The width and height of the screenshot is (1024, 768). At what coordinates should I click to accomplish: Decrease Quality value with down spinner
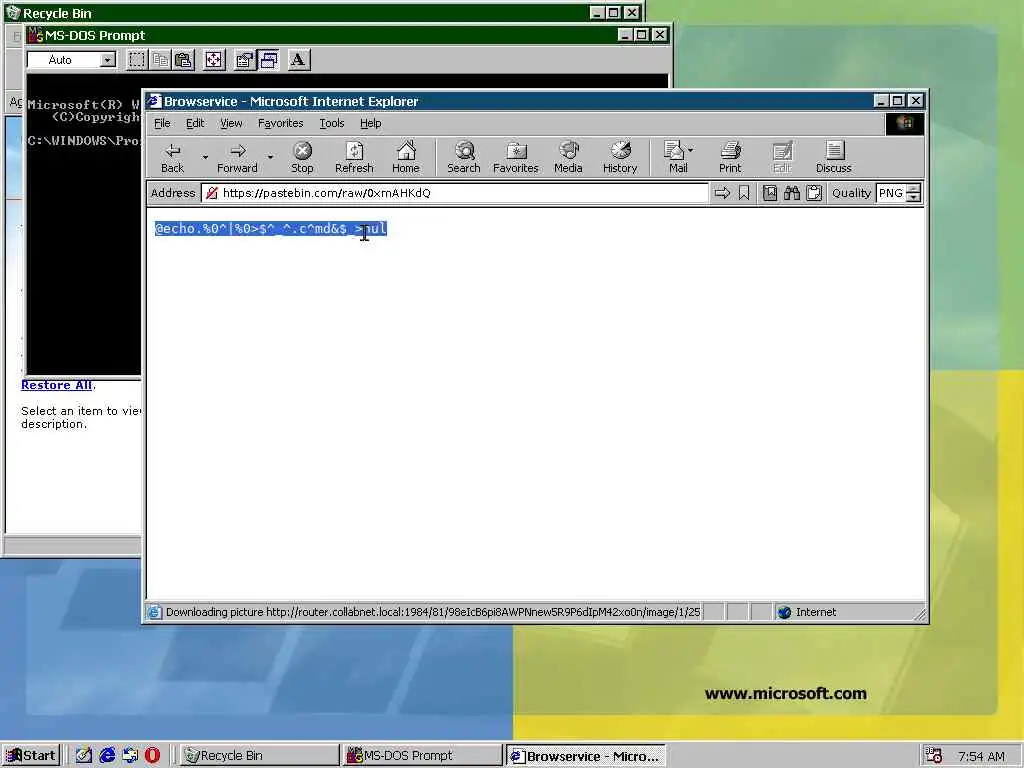[x=914, y=197]
